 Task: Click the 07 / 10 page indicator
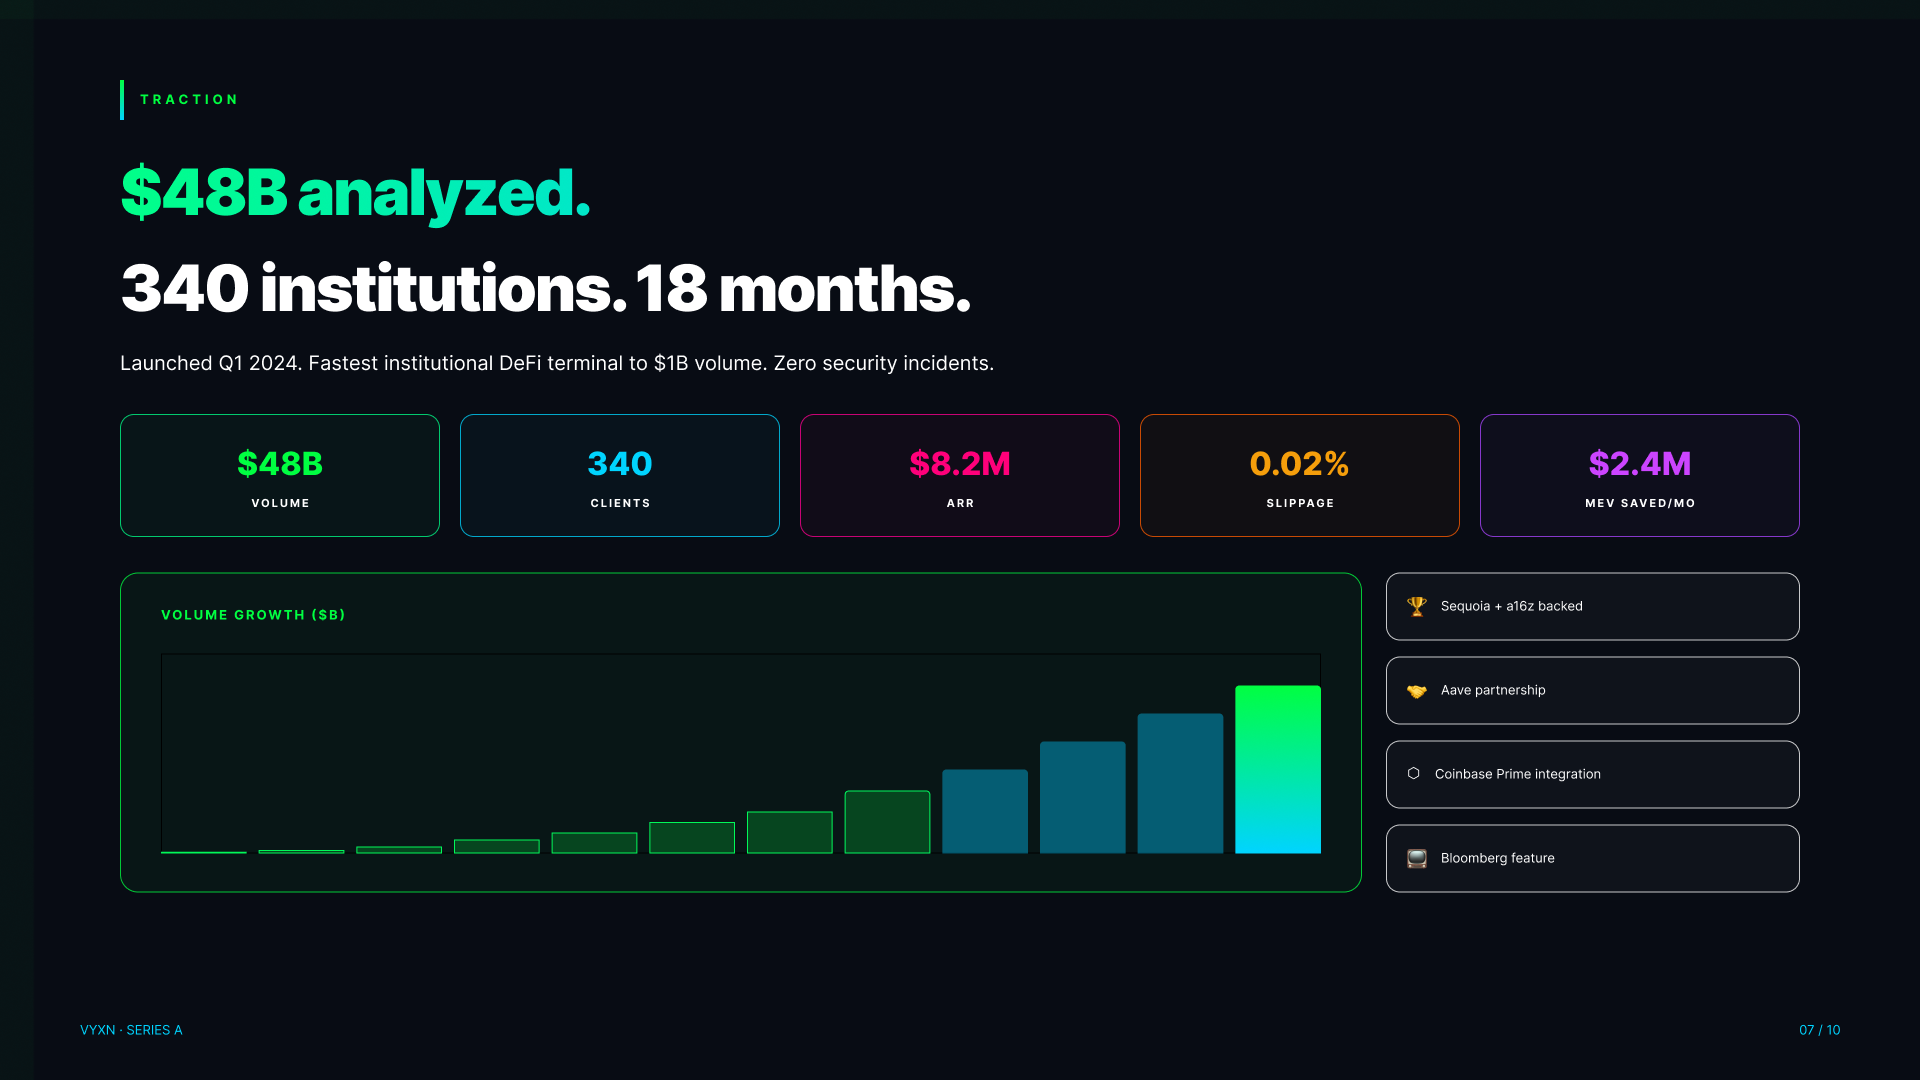pyautogui.click(x=1819, y=1030)
